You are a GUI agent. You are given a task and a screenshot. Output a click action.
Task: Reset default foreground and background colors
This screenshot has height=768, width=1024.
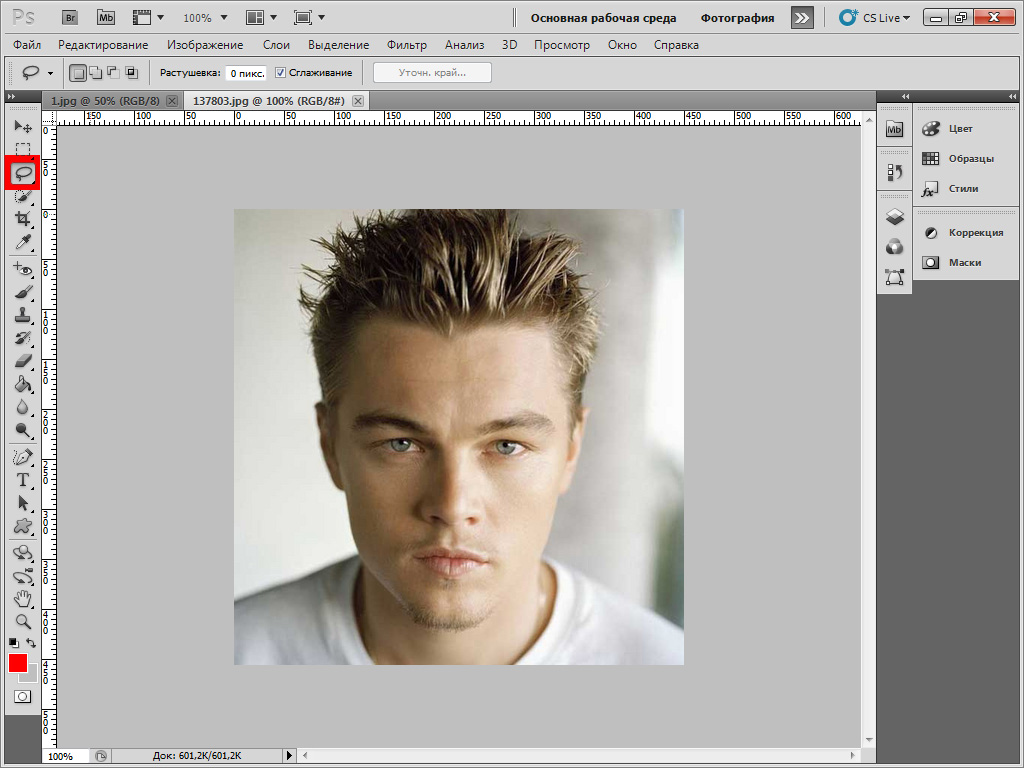click(x=14, y=643)
